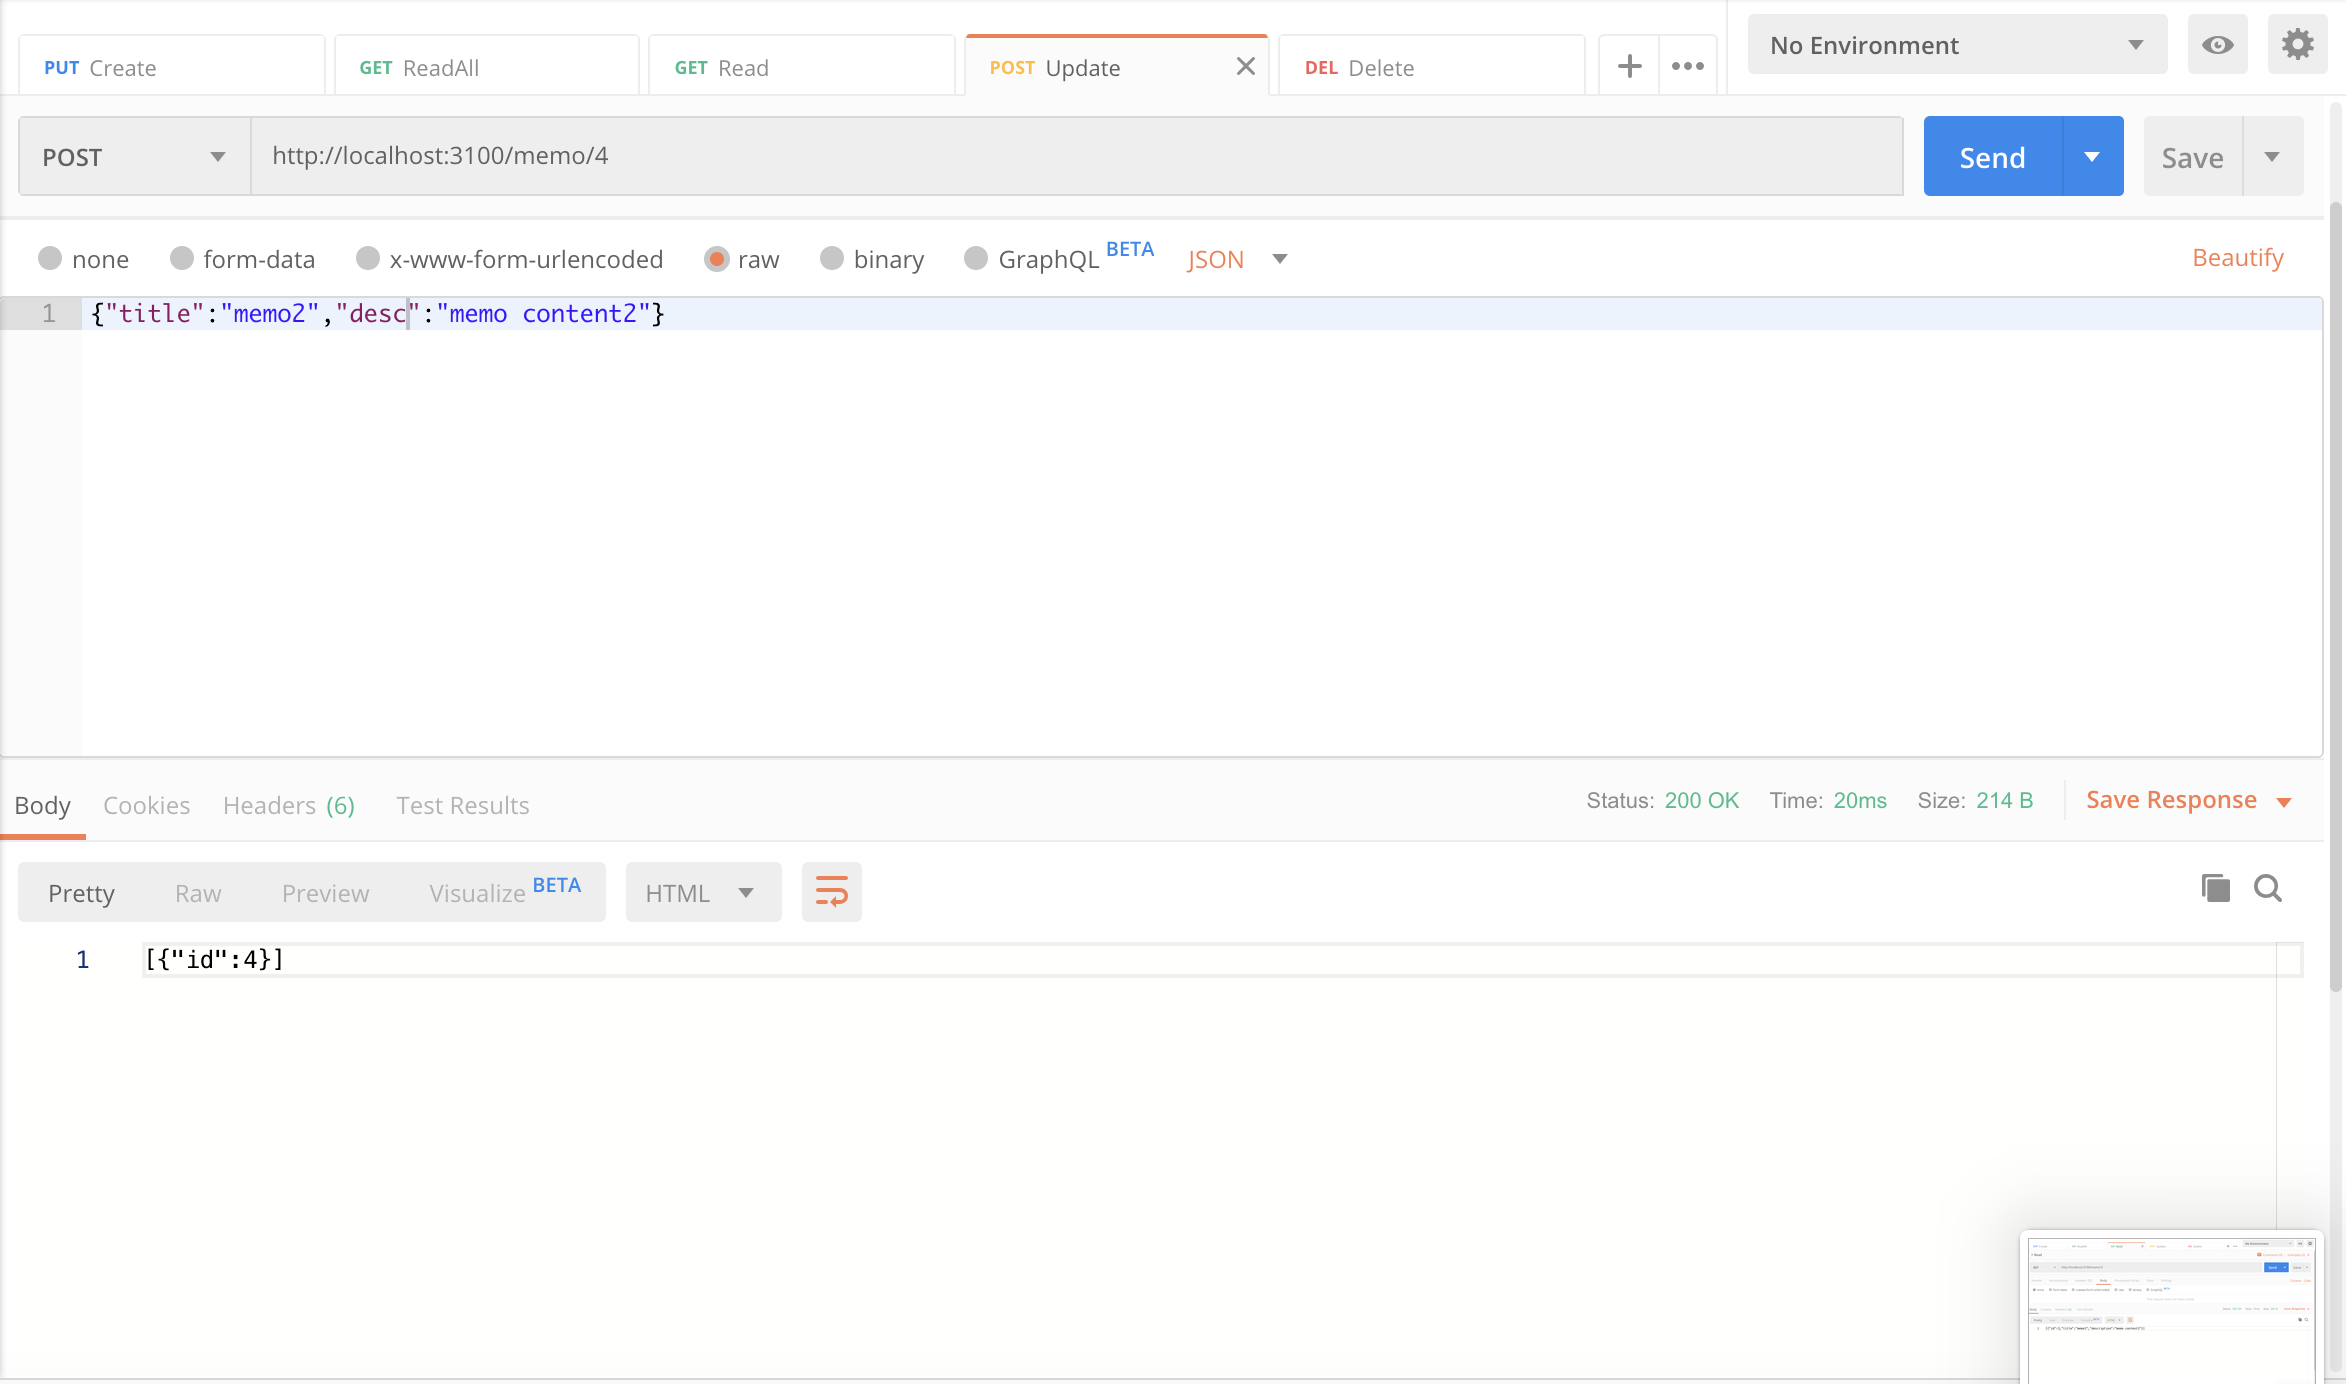Open the tab options three-dots menu
This screenshot has width=2346, height=1384.
pos(1688,67)
